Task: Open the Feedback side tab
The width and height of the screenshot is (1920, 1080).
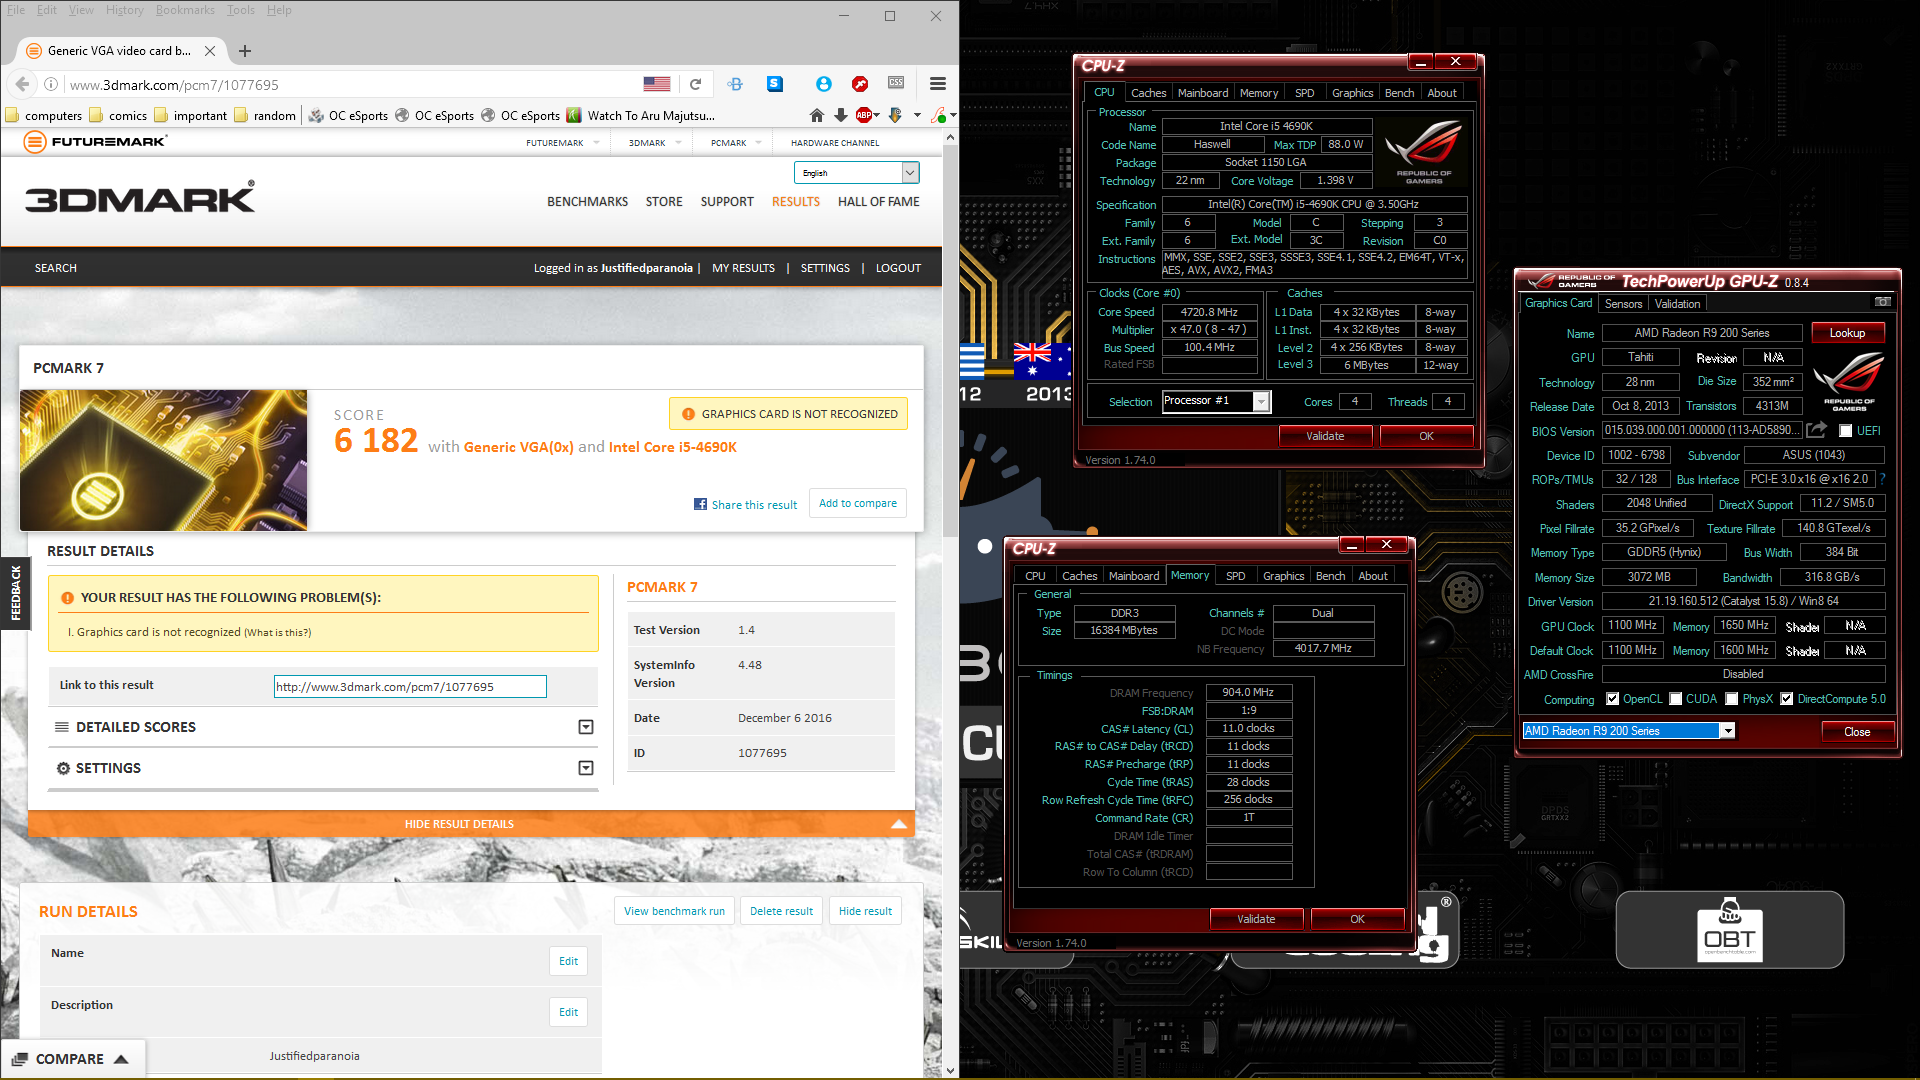Action: [x=15, y=594]
